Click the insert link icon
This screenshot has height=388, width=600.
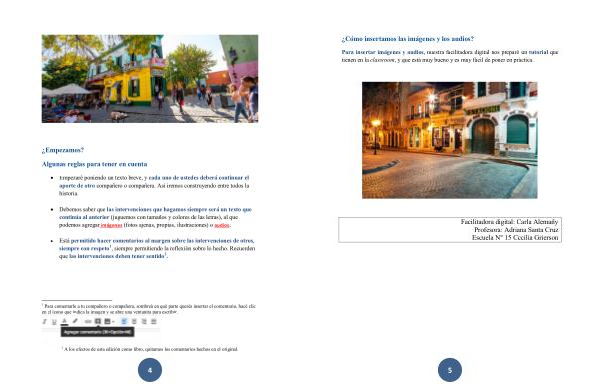[x=88, y=321]
